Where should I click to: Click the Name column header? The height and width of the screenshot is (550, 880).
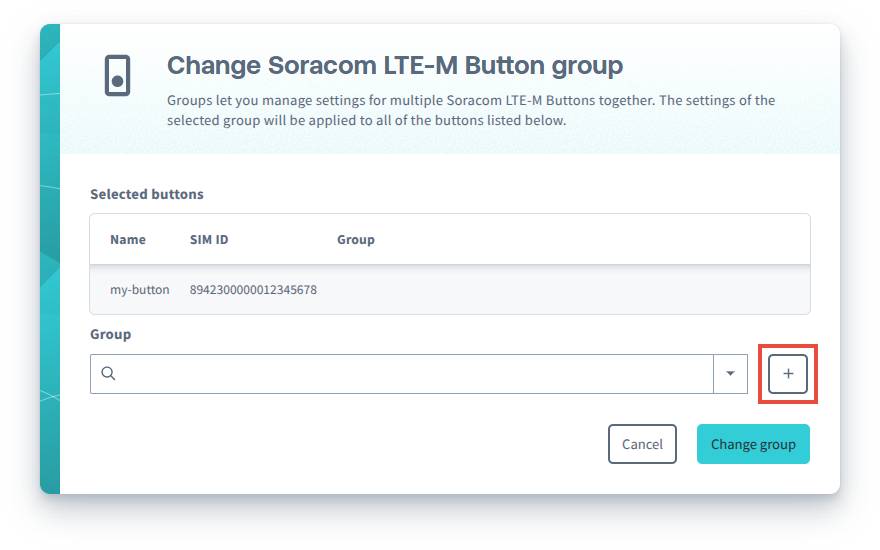(128, 240)
